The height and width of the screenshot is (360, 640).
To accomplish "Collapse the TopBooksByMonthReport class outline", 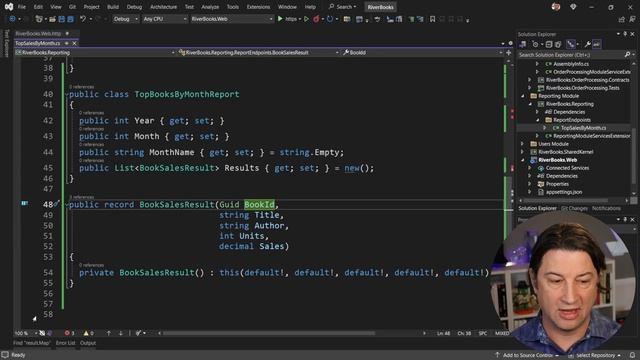I will [67, 95].
